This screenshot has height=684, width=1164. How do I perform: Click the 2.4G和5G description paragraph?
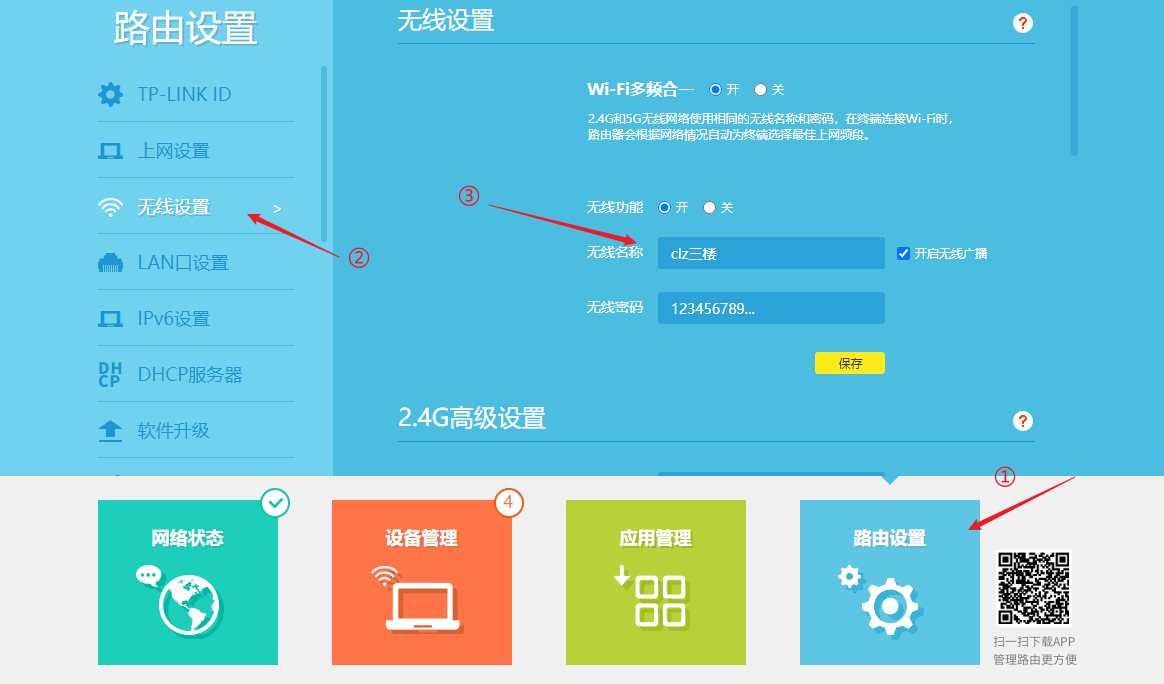tap(771, 127)
